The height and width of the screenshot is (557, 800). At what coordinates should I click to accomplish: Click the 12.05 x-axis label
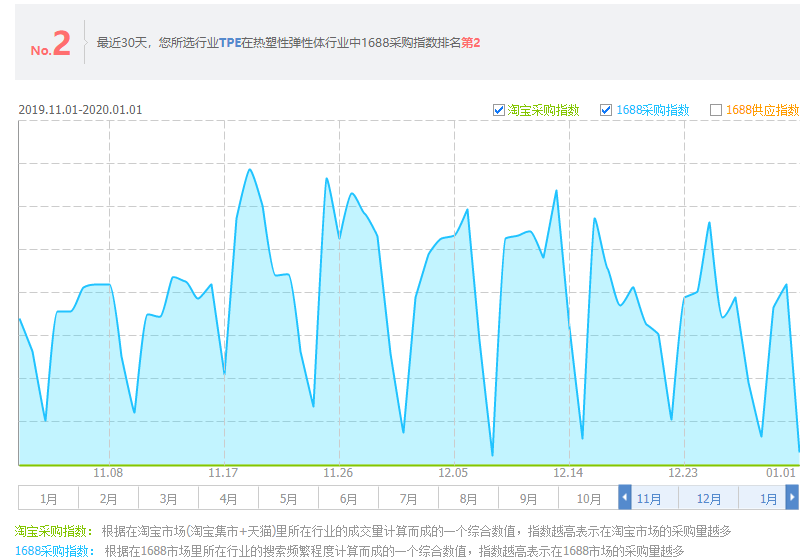453,473
